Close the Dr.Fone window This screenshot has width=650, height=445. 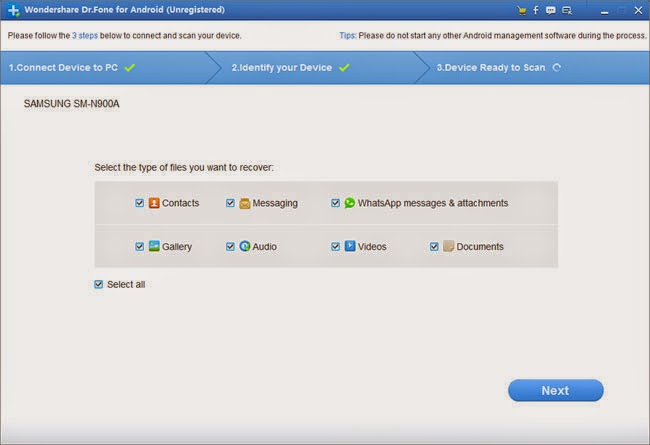(638, 10)
